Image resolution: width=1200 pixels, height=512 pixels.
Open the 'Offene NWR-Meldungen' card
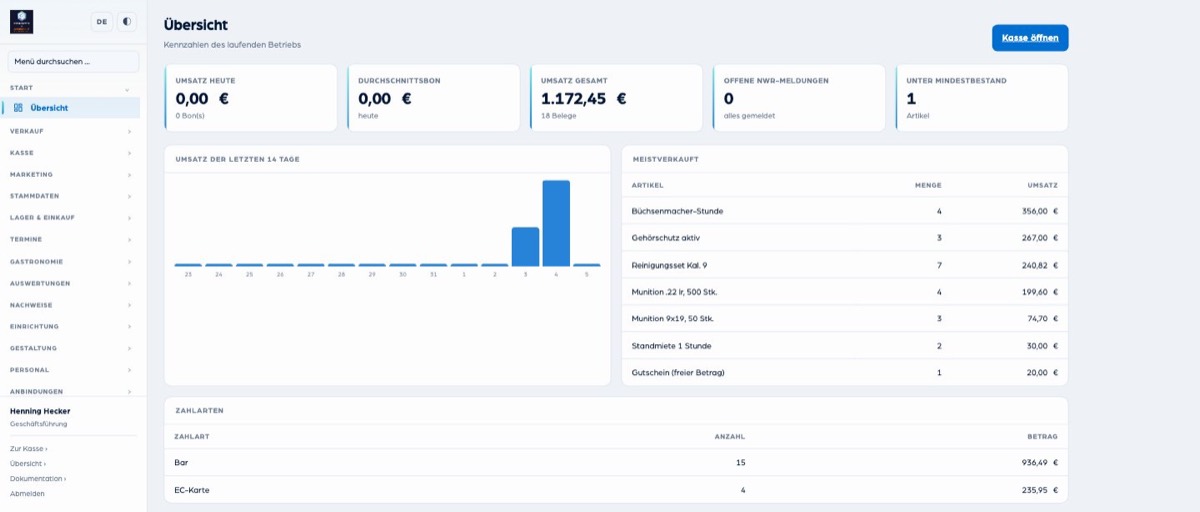click(x=799, y=98)
